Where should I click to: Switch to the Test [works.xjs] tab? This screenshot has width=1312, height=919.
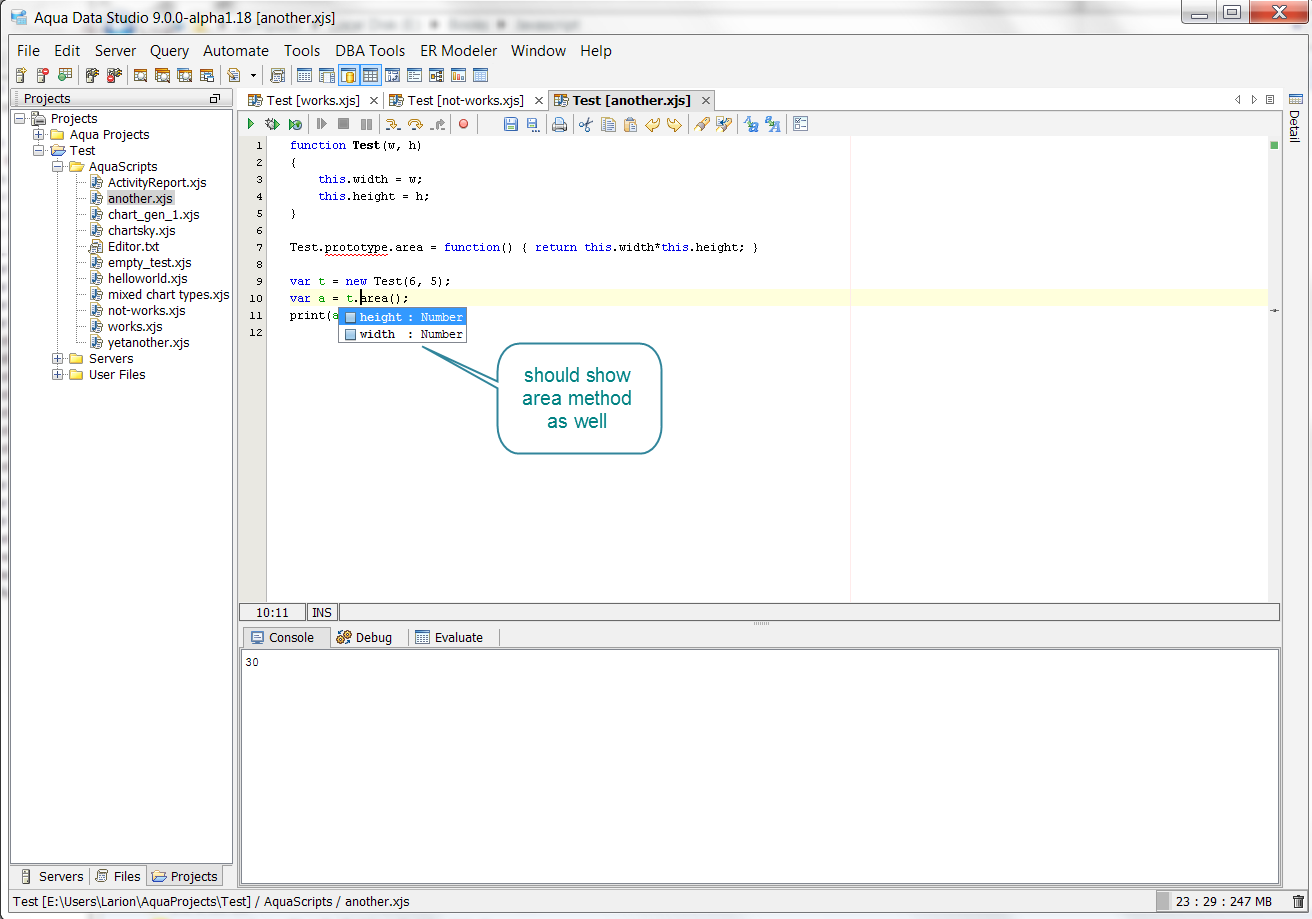[313, 100]
